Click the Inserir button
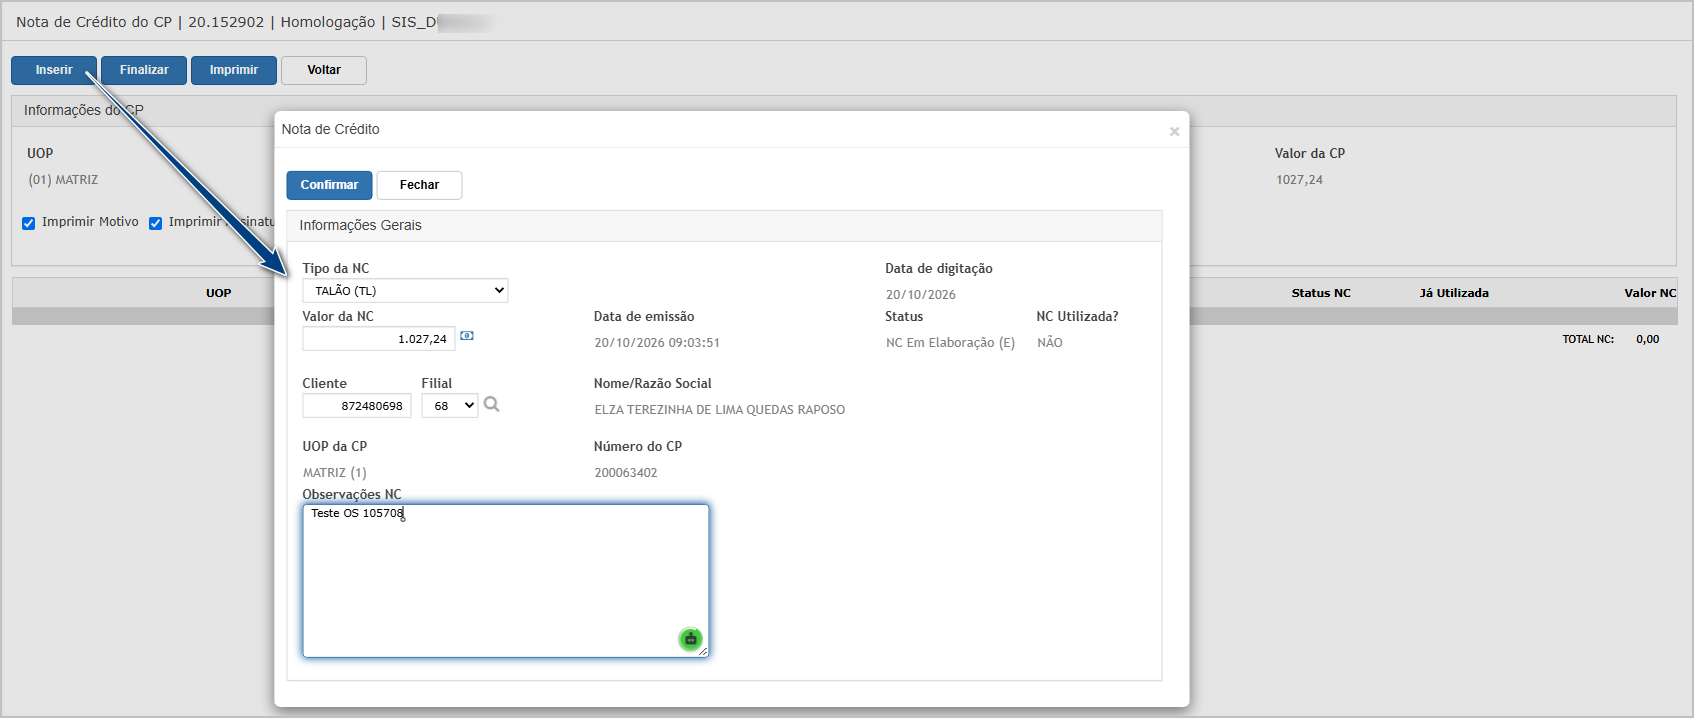This screenshot has width=1694, height=718. [x=54, y=70]
